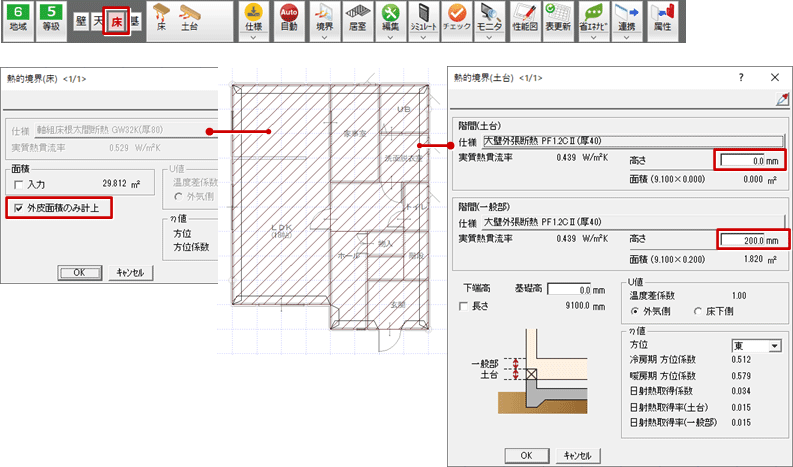Click the 等級 grade 5 icon
Image resolution: width=793 pixels, height=467 pixels.
click(54, 20)
